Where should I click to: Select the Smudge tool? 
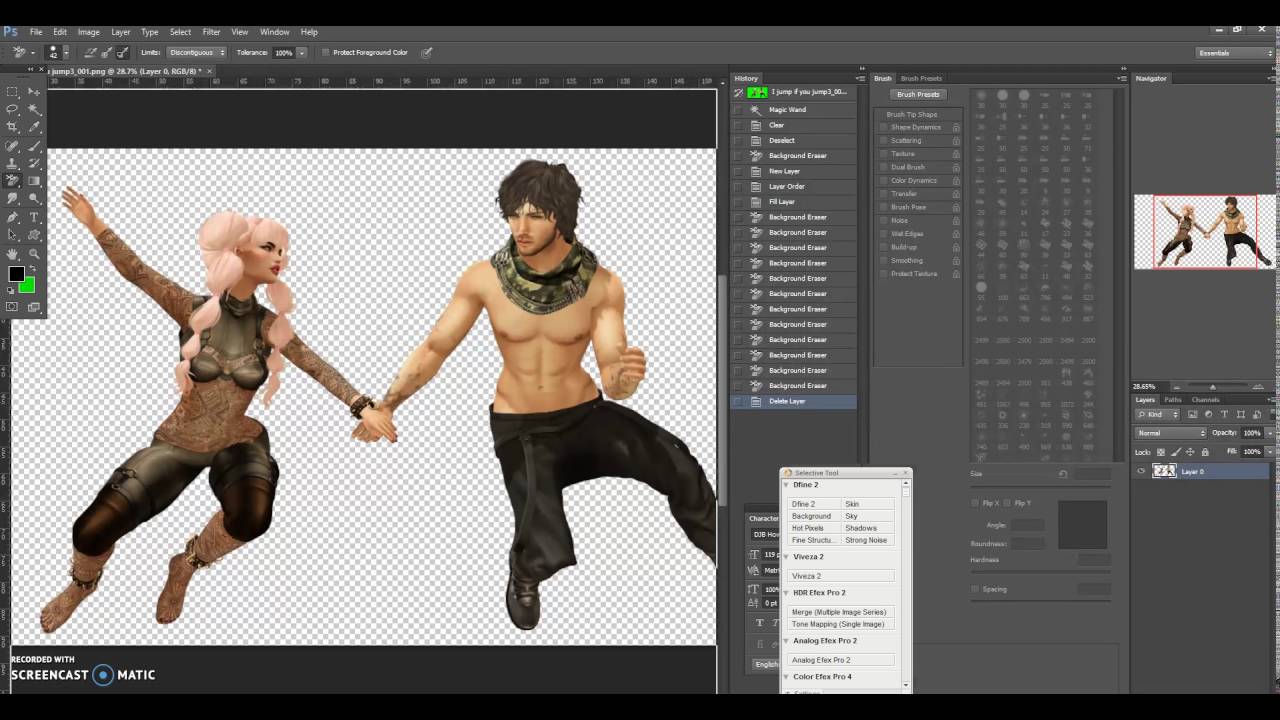pyautogui.click(x=12, y=199)
